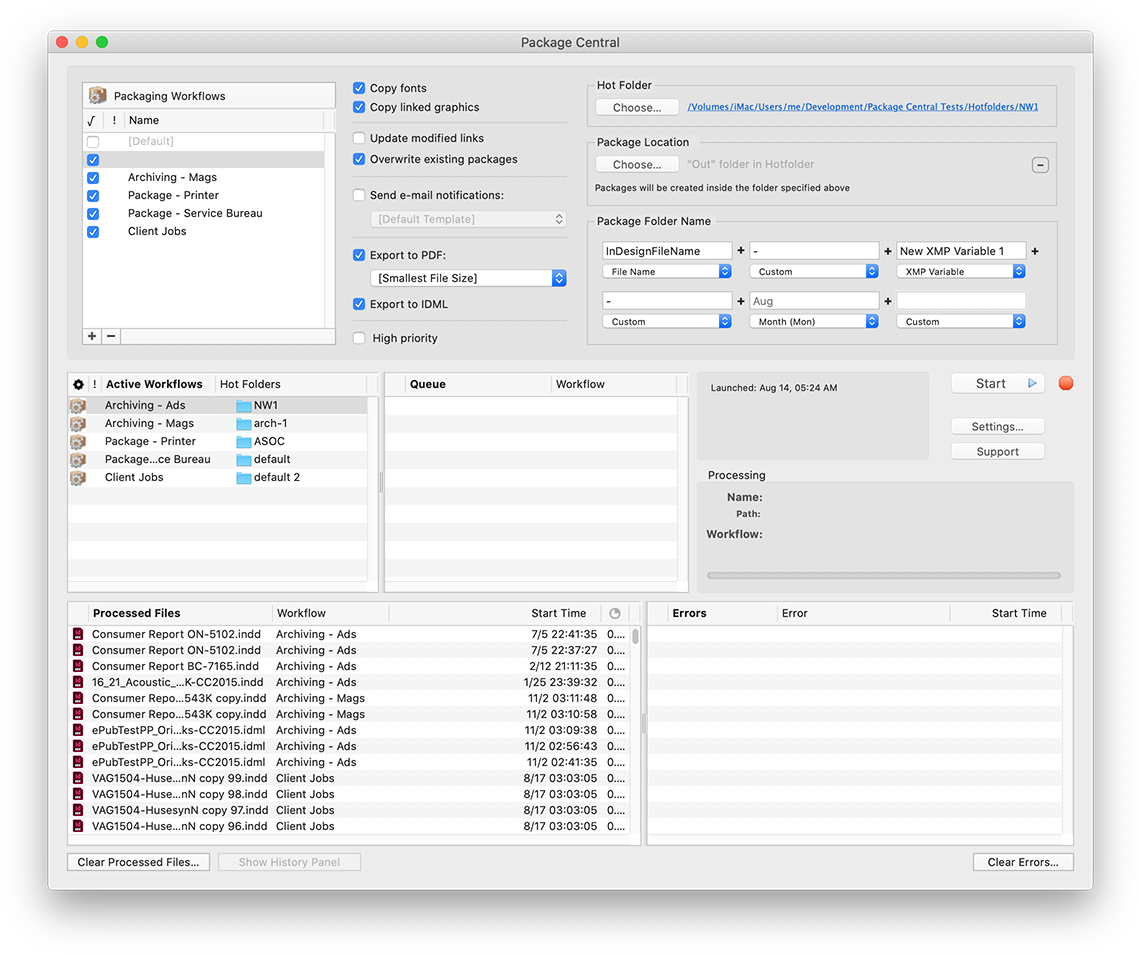Enable Update modified links checkbox
The image size is (1141, 957).
click(359, 138)
